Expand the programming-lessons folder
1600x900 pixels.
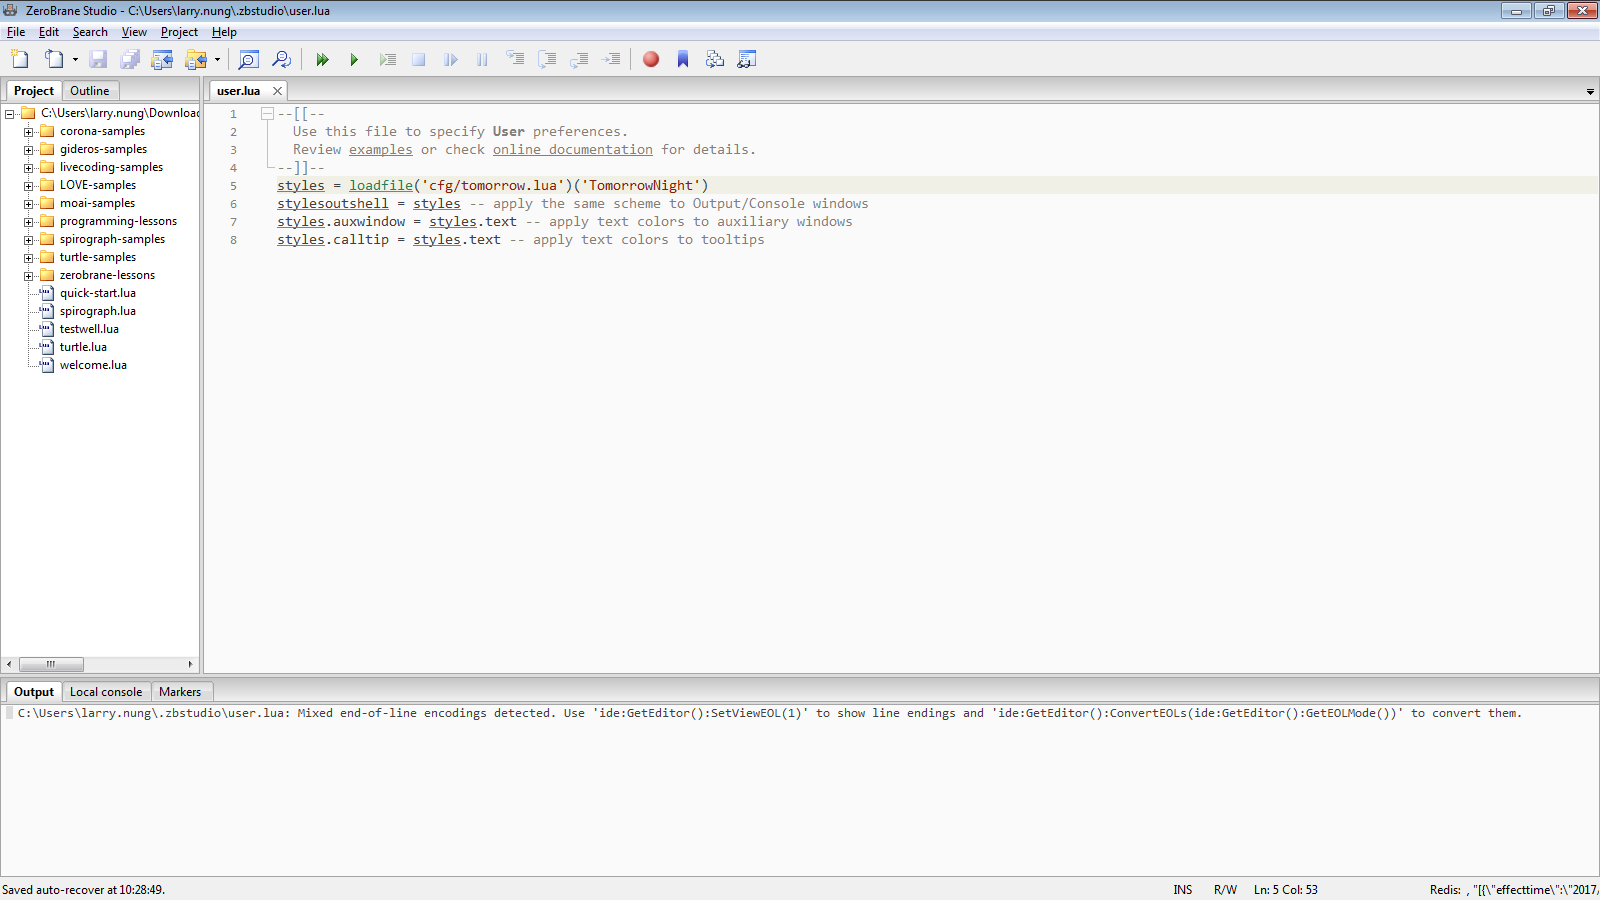(29, 222)
